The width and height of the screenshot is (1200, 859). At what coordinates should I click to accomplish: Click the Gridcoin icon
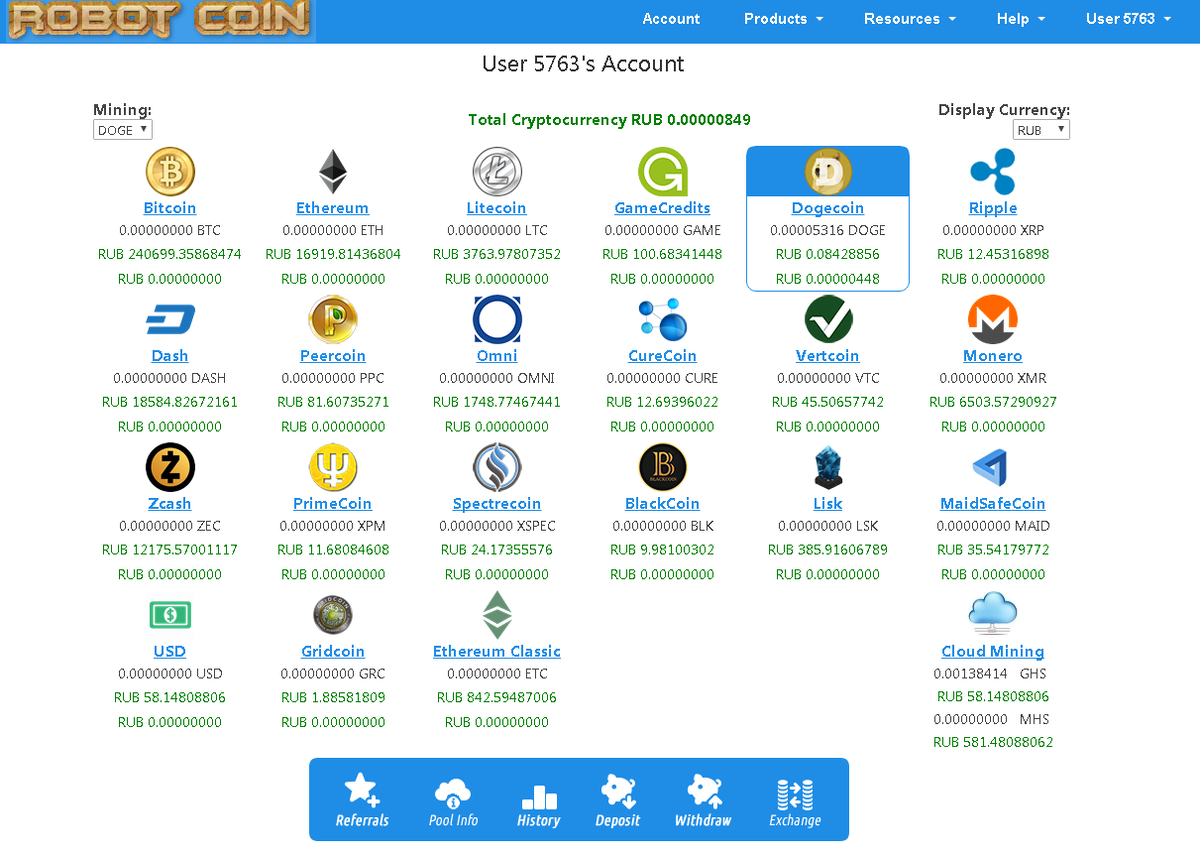333,615
